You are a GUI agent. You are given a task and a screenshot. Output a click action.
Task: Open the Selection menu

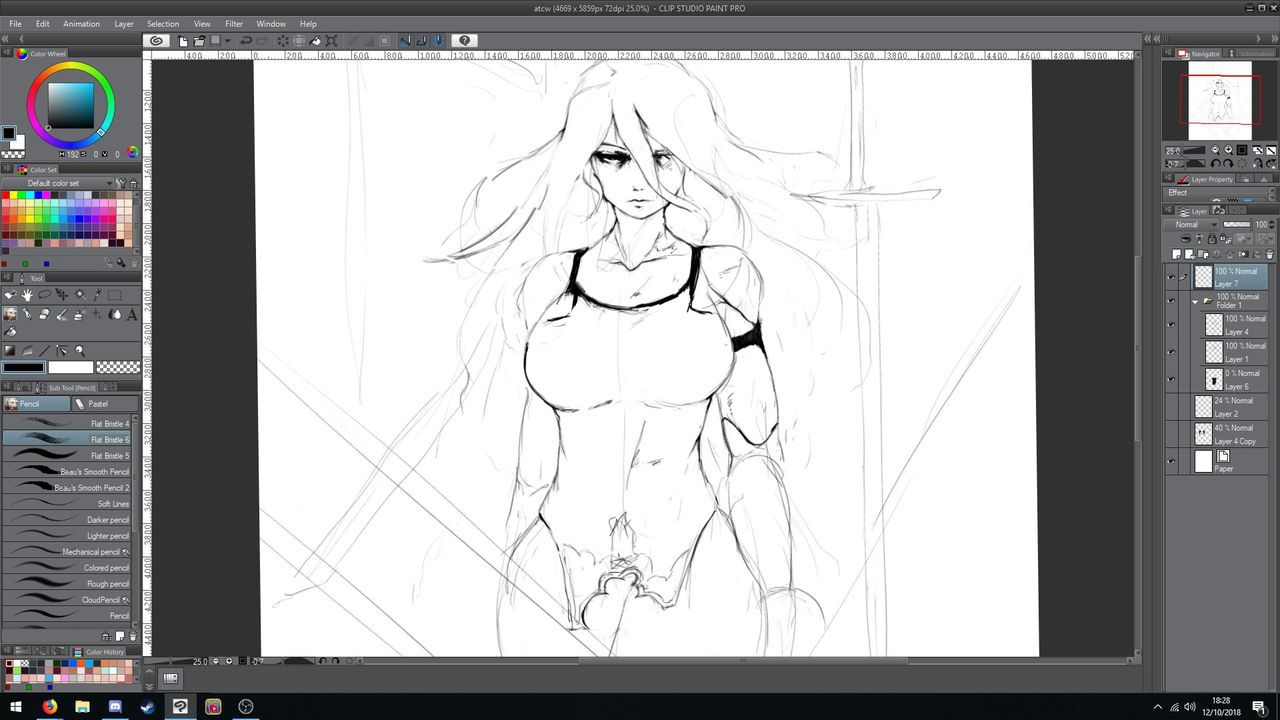coord(163,24)
